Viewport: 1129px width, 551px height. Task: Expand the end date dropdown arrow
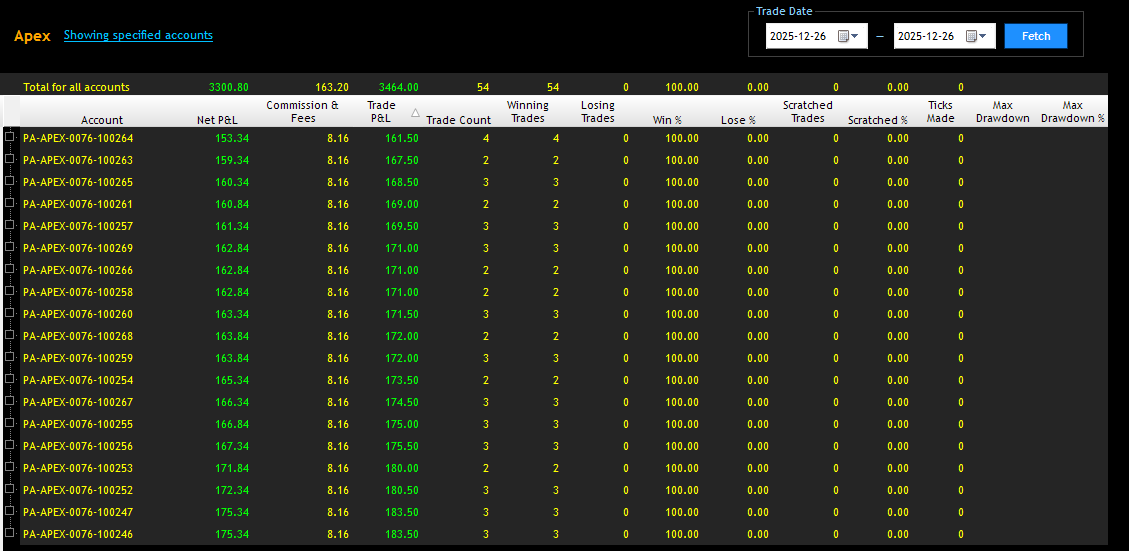click(982, 36)
